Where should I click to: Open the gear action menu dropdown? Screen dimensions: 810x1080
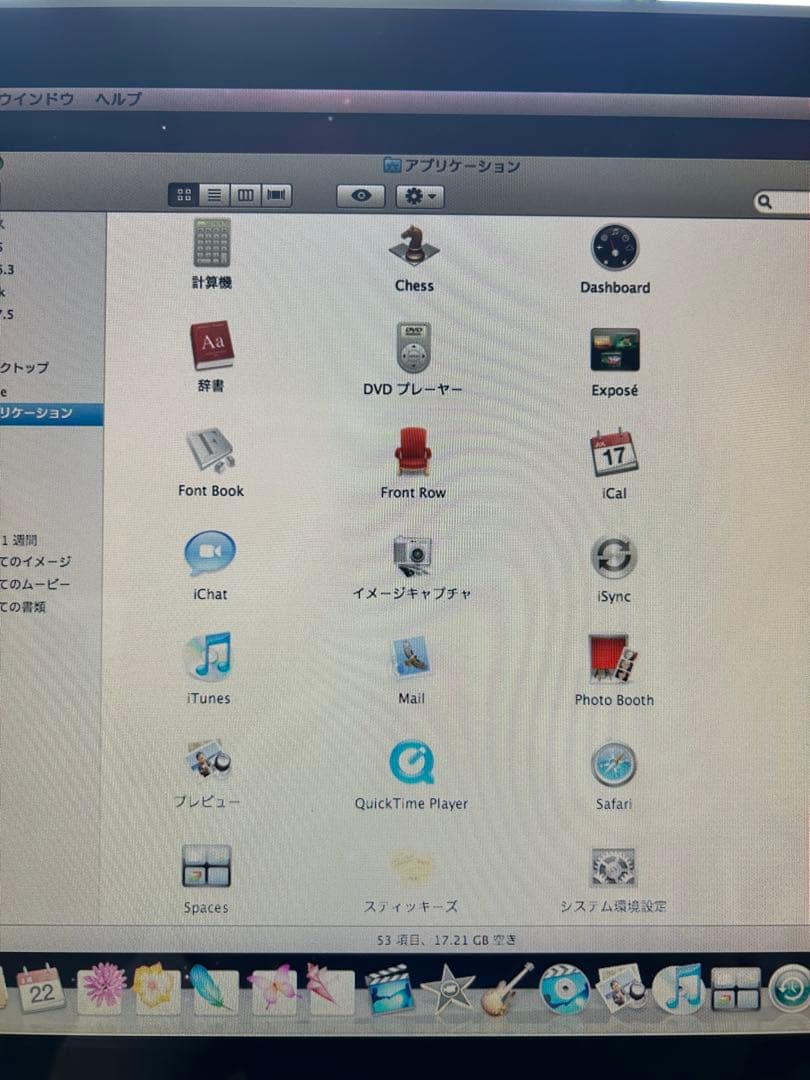pos(420,197)
